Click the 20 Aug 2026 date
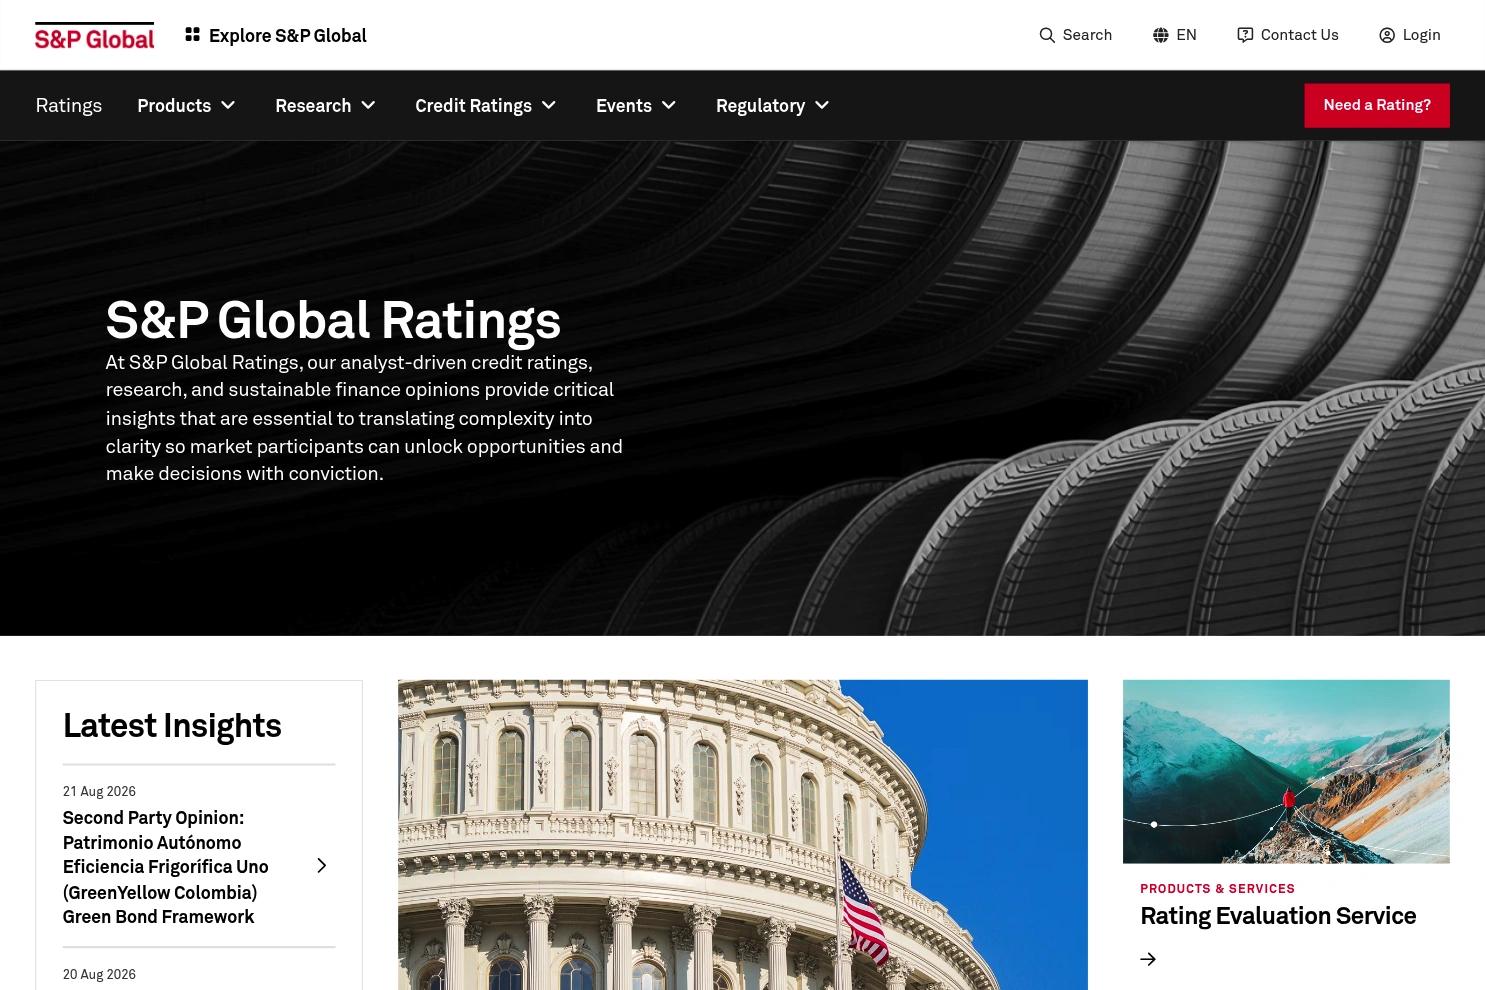Image resolution: width=1485 pixels, height=990 pixels. coord(99,974)
